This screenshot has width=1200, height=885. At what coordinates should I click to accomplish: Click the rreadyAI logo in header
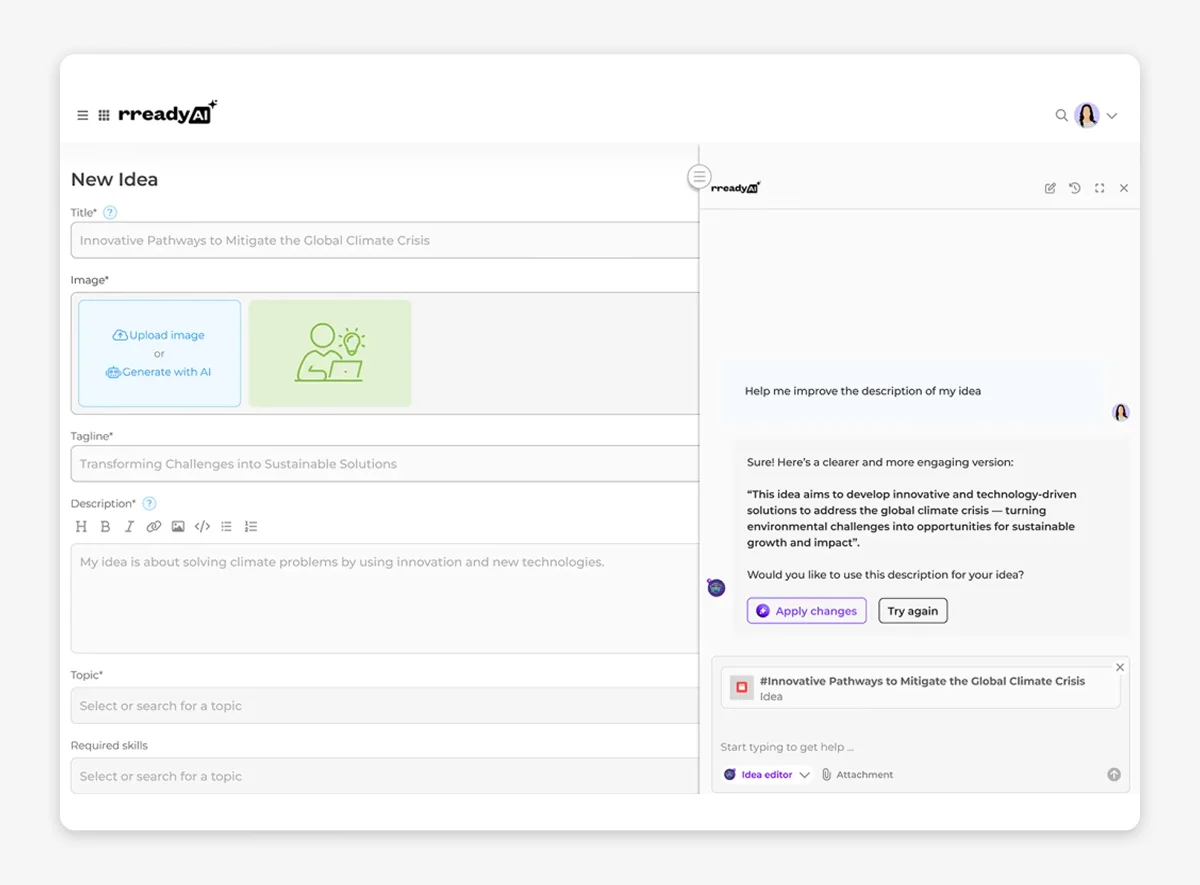167,113
